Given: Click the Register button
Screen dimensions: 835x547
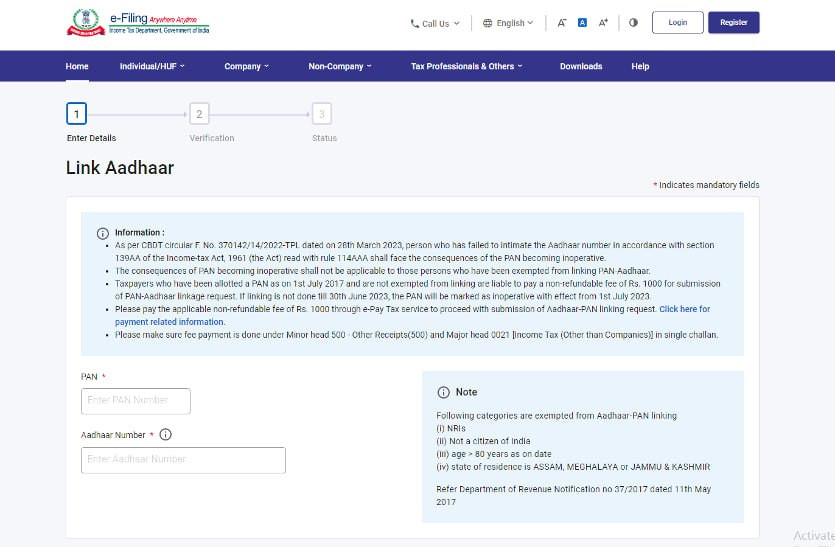Looking at the screenshot, I should point(733,22).
